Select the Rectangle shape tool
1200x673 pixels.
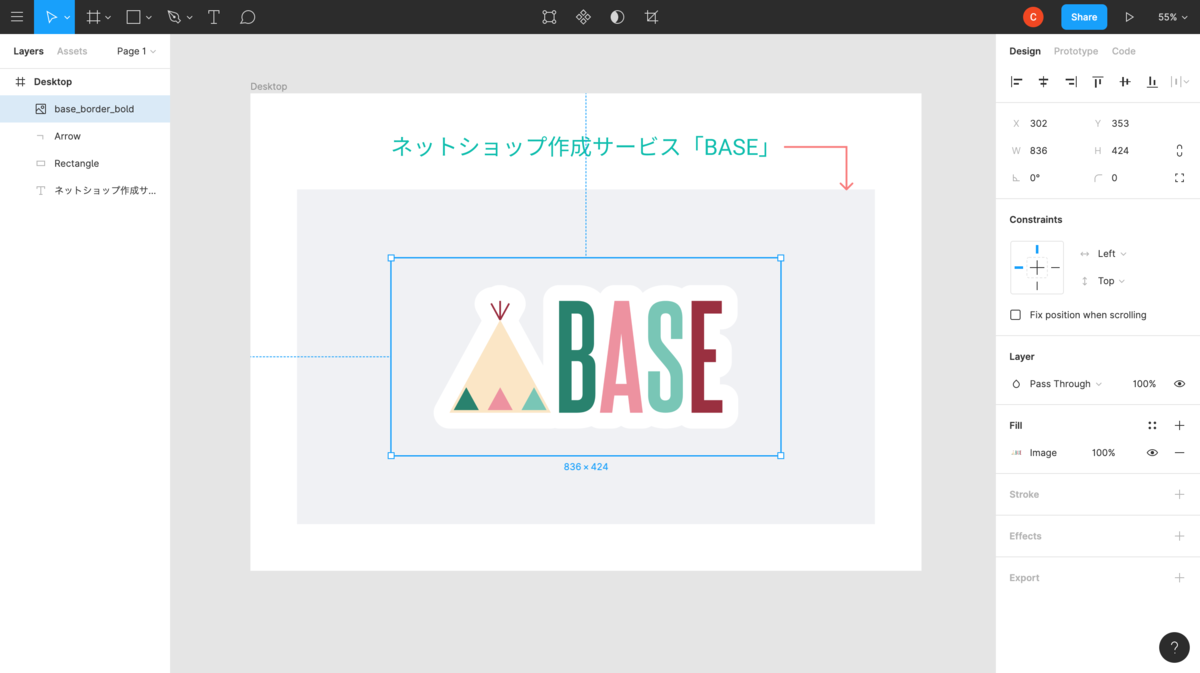(133, 17)
